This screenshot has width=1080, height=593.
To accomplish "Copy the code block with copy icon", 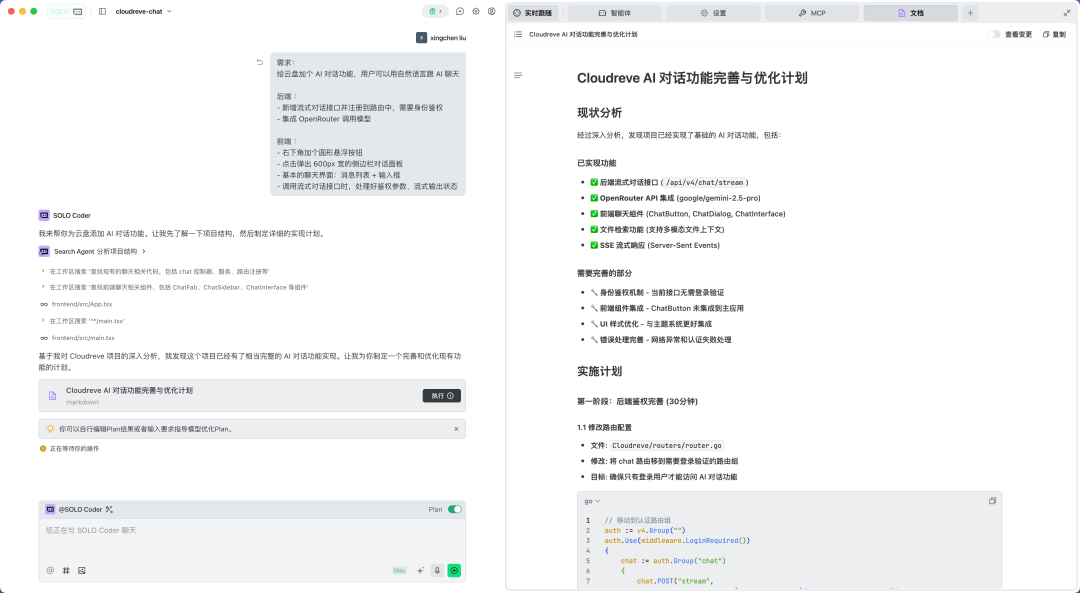I will [x=993, y=501].
